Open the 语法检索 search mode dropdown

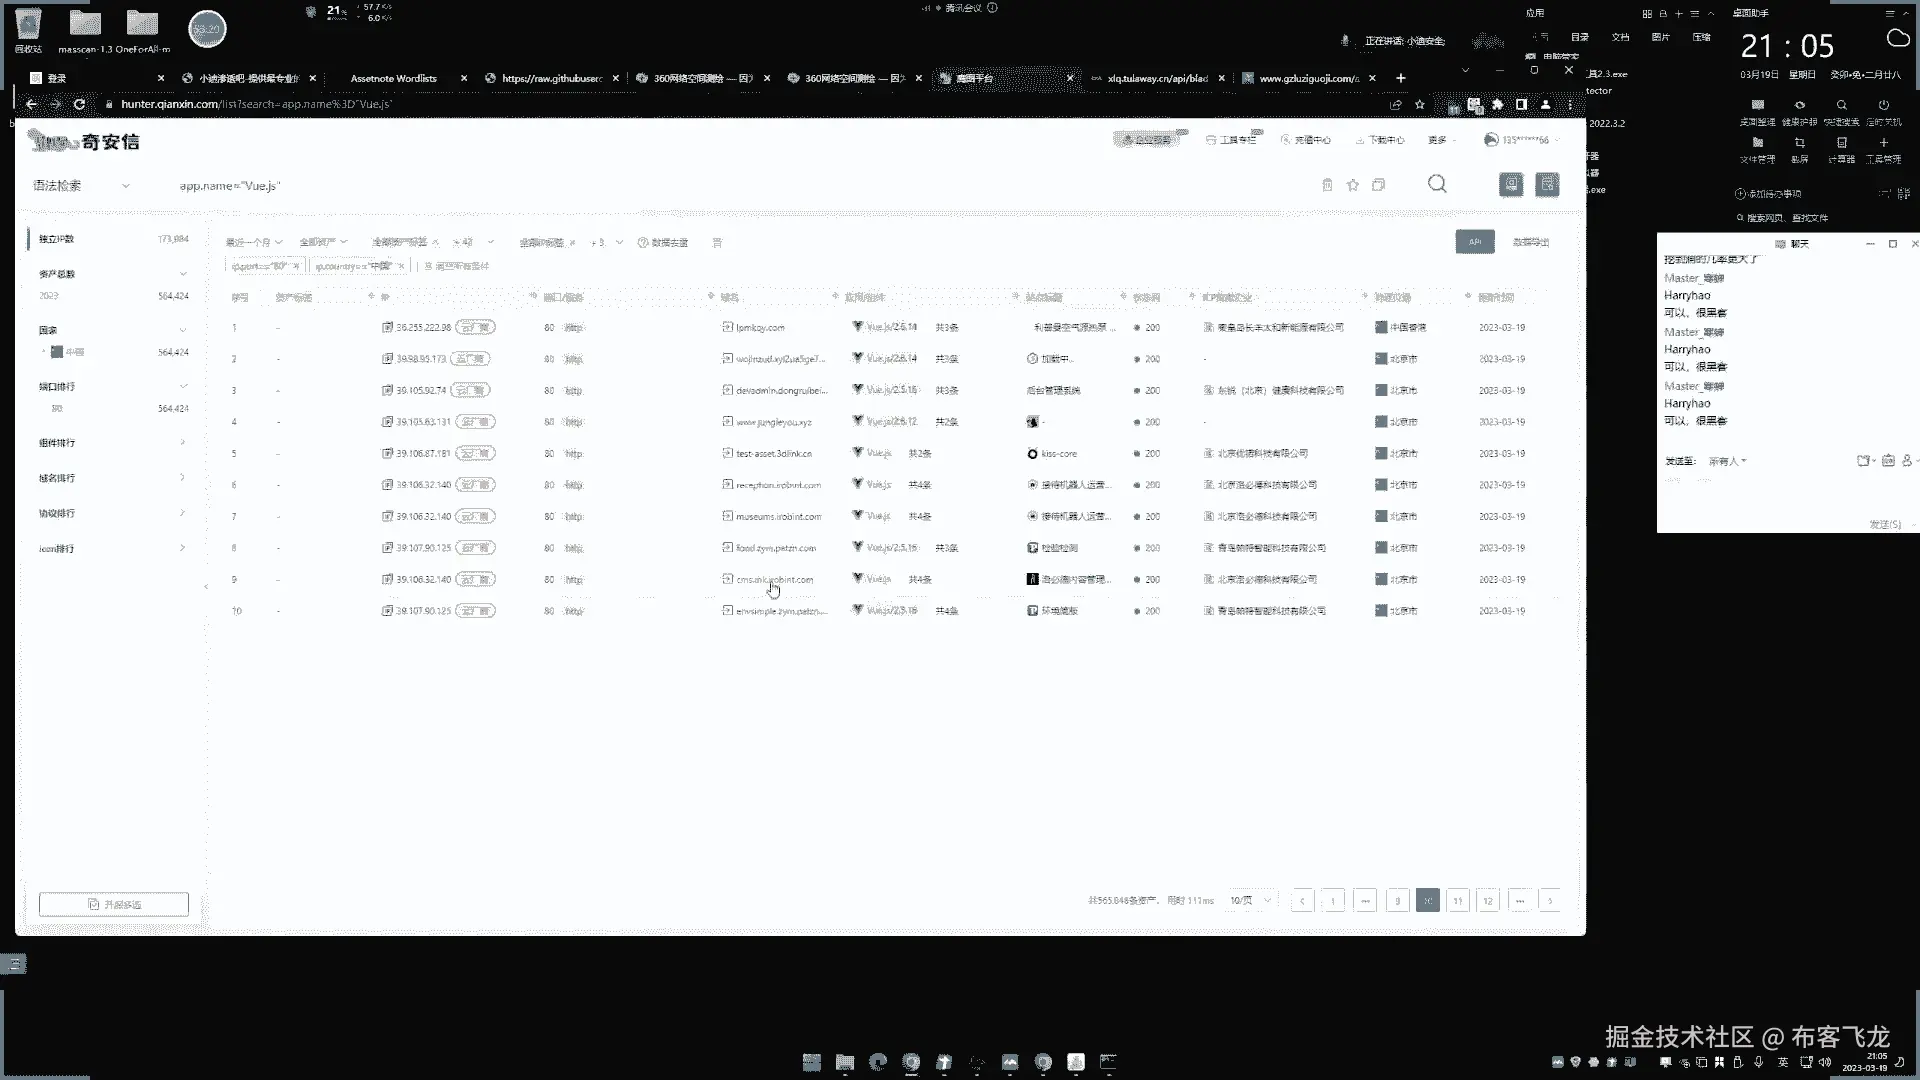tap(81, 186)
